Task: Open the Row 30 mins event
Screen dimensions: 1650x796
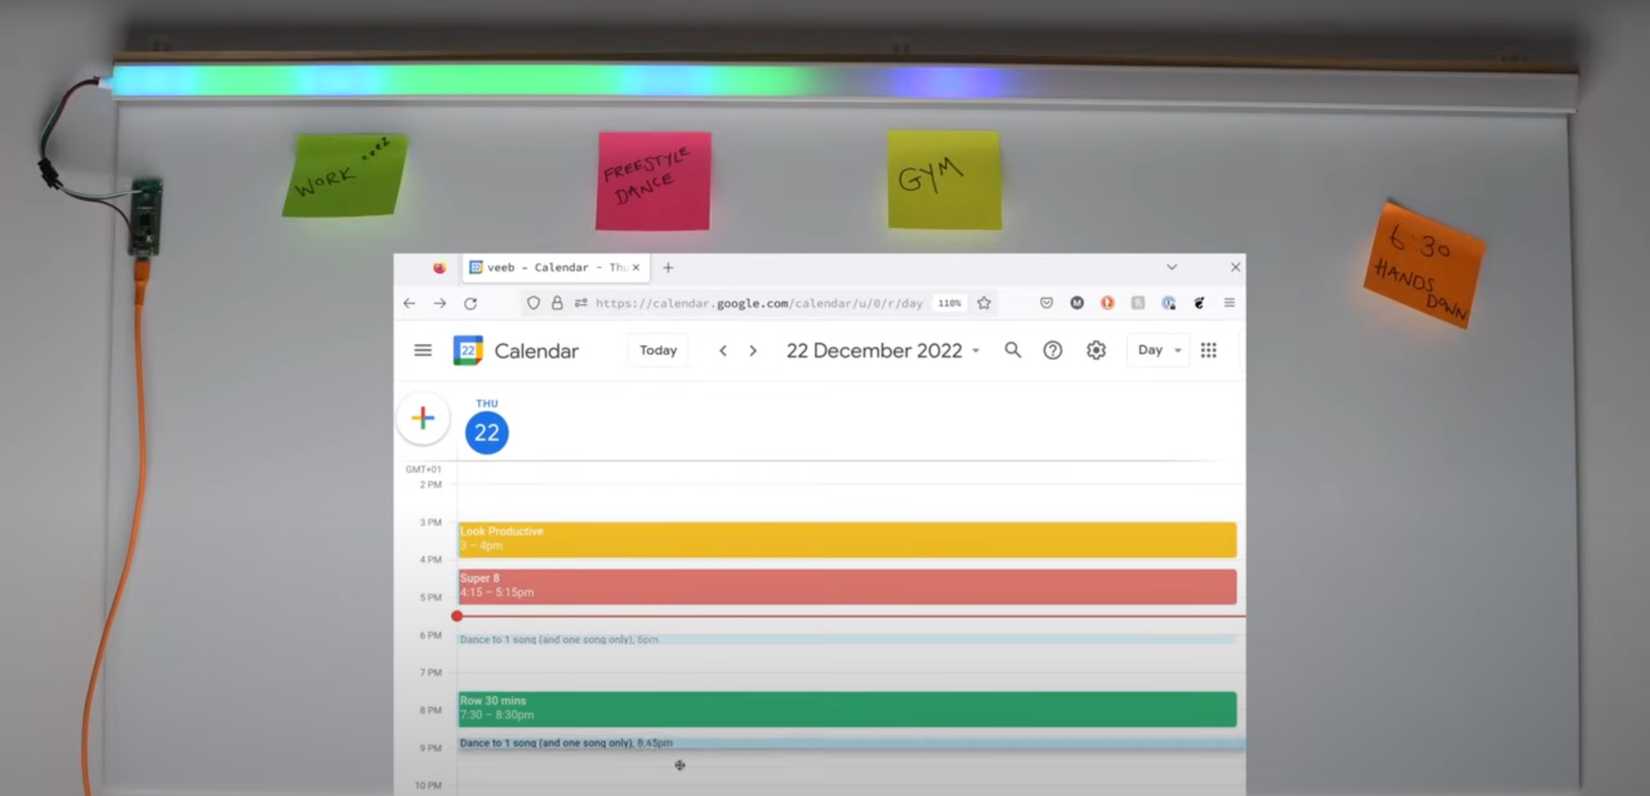Action: click(847, 709)
